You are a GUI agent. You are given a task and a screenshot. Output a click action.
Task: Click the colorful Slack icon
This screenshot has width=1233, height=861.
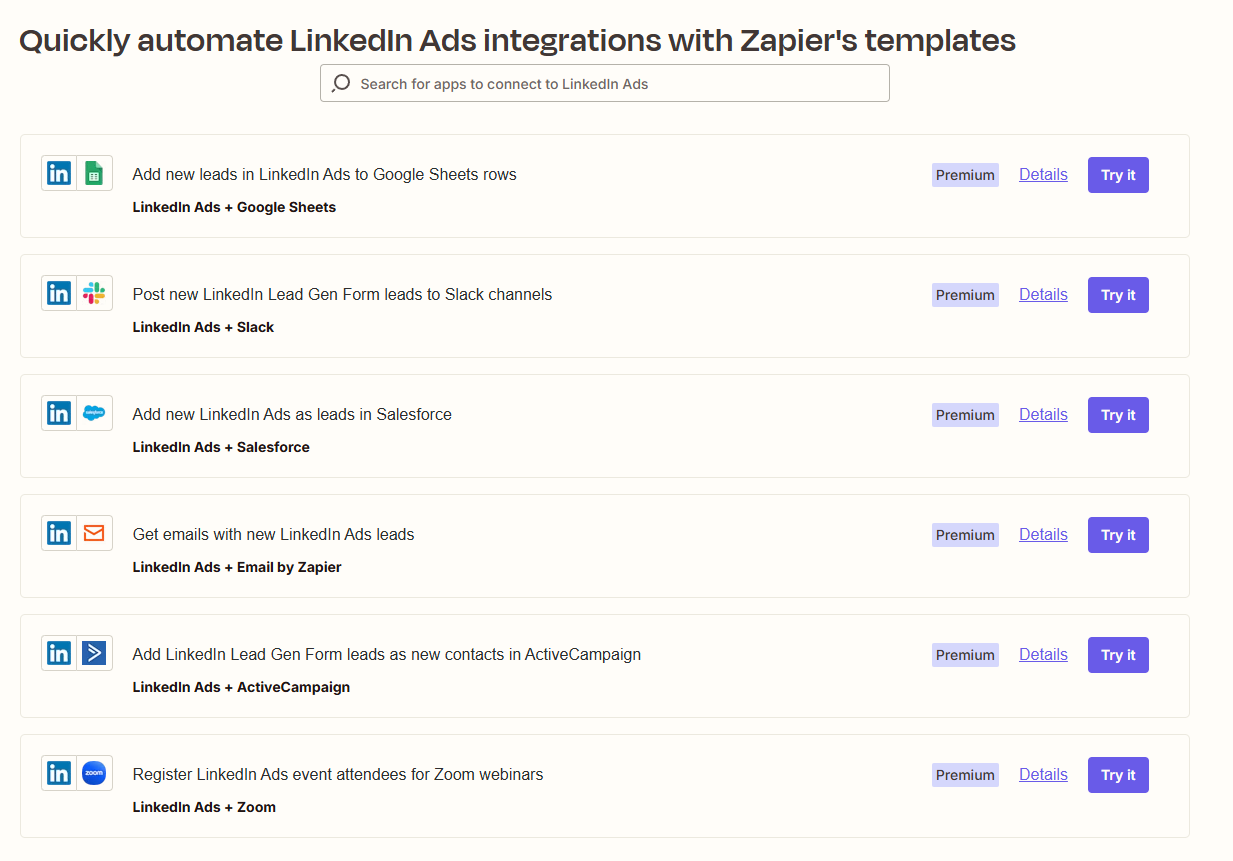tap(94, 294)
